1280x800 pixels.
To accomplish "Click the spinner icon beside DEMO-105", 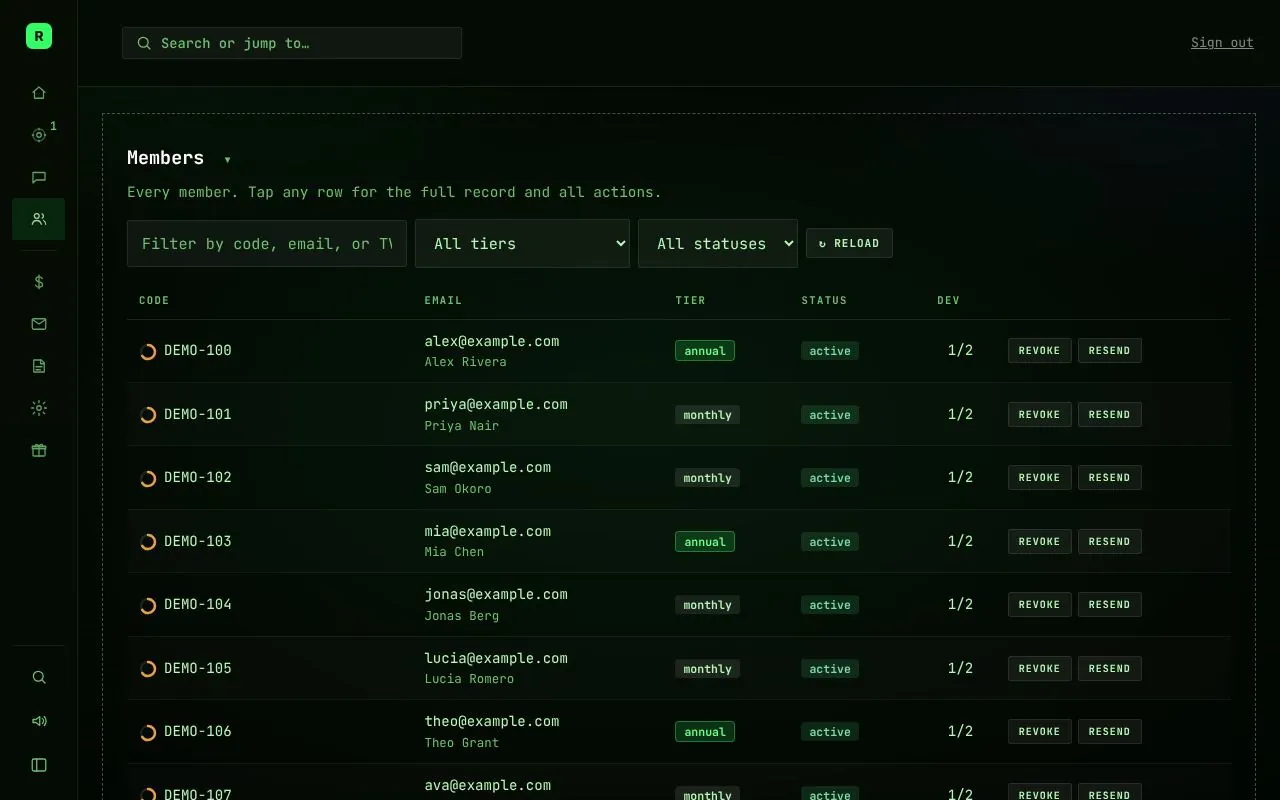I will 148,669.
